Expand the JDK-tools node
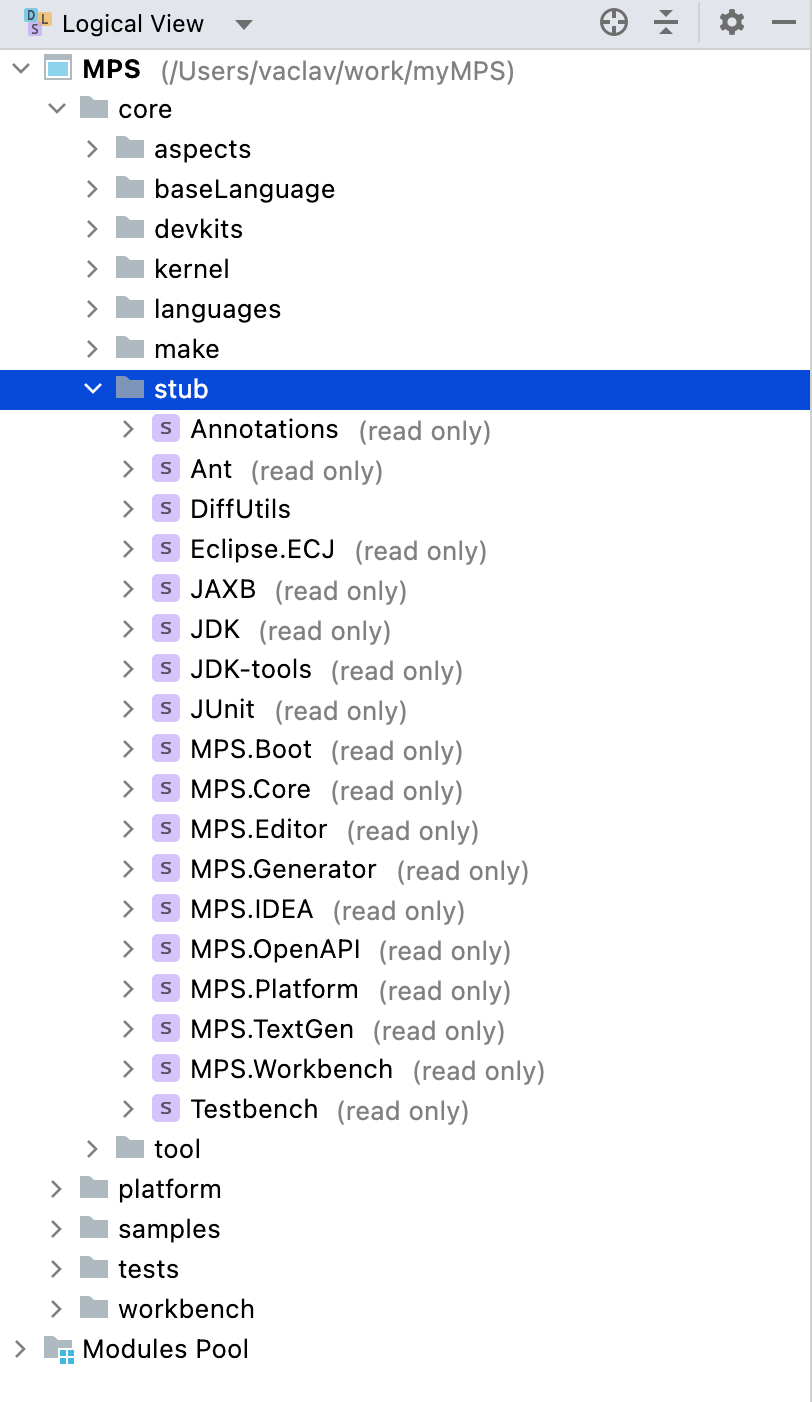 point(127,668)
